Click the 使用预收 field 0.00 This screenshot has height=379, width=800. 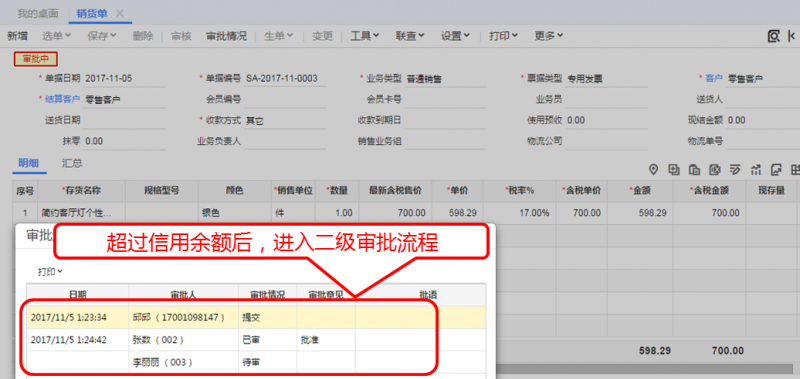[x=606, y=121]
